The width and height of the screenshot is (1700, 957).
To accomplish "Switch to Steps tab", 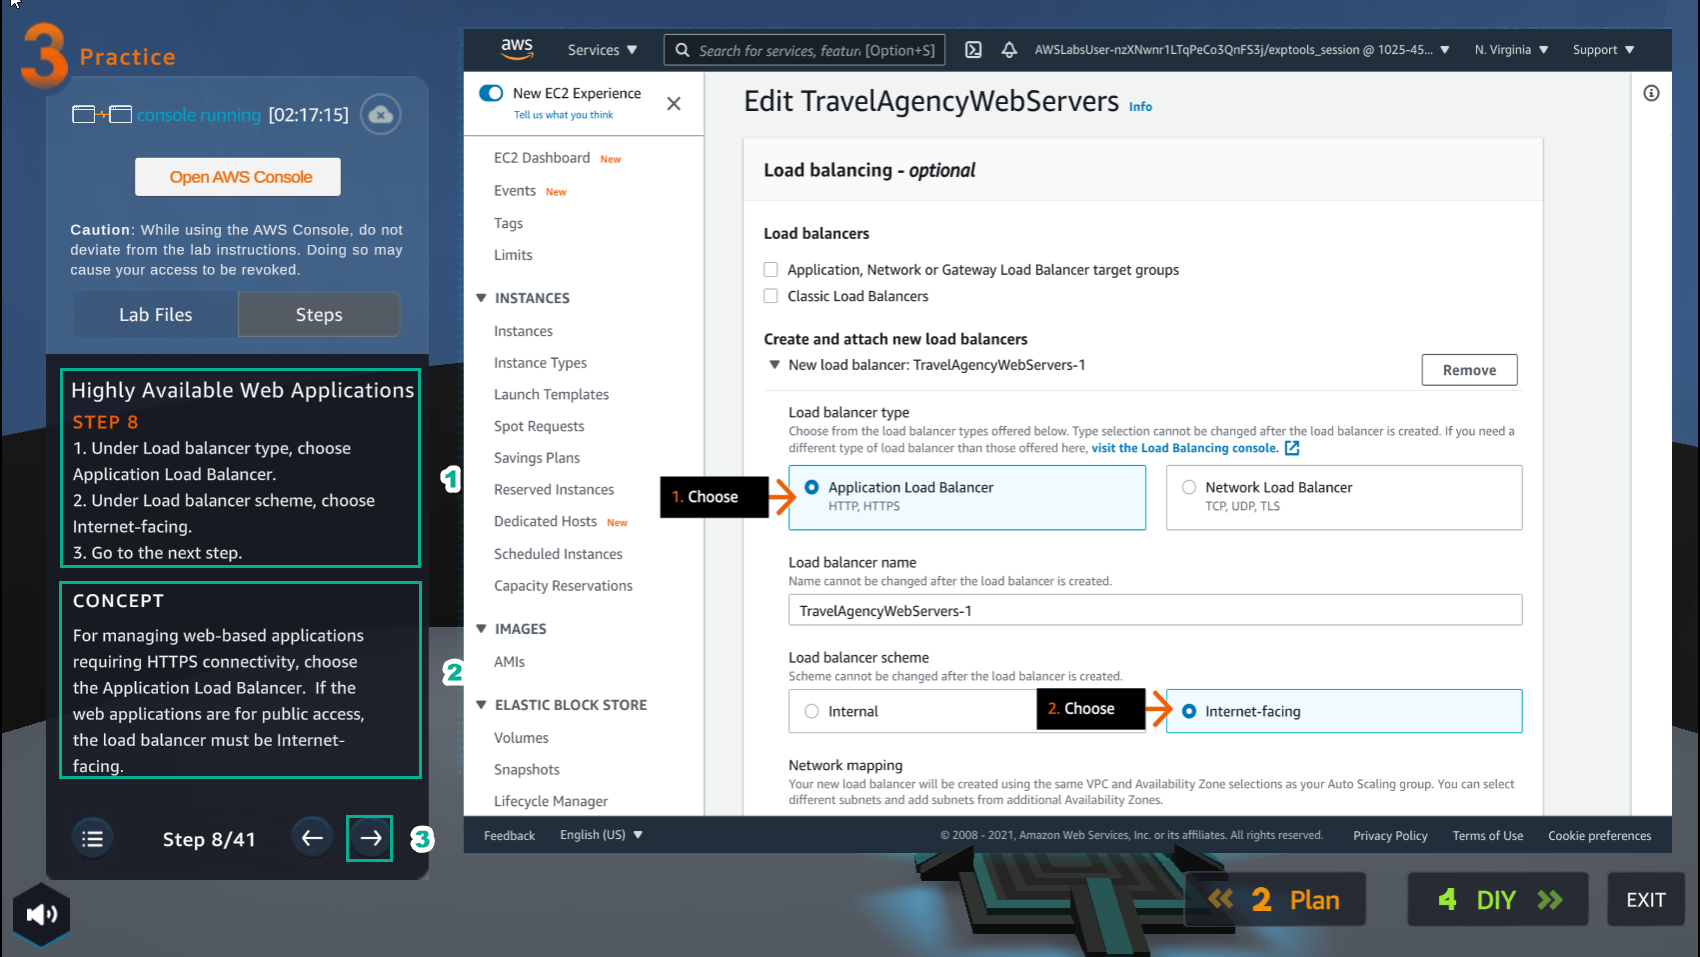I will click(319, 314).
